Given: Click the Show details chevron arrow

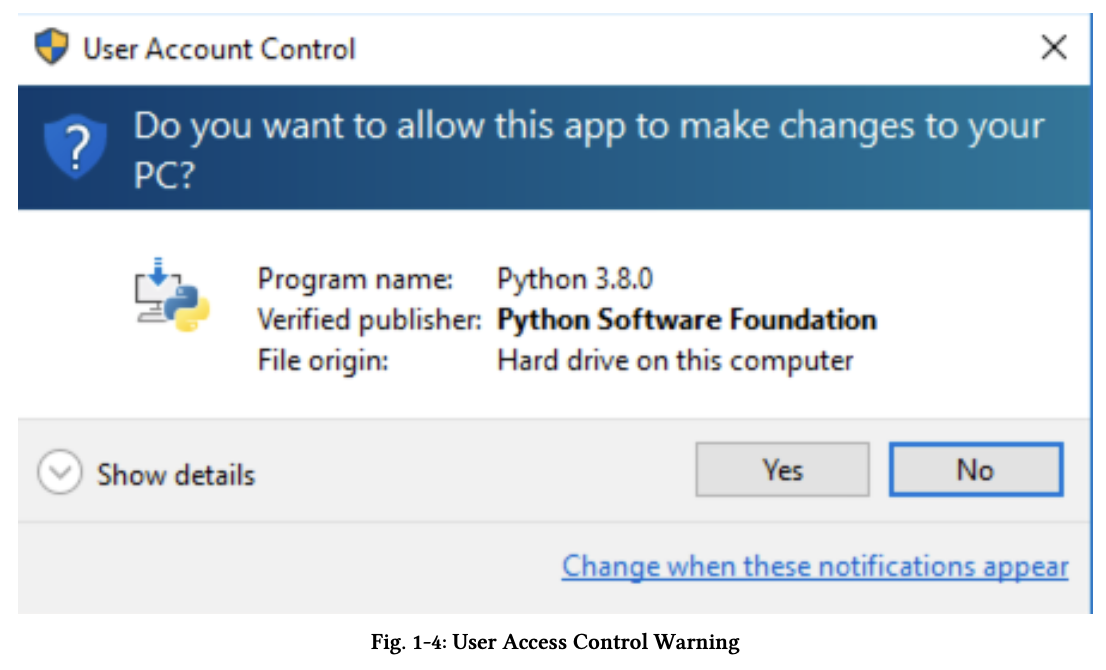Looking at the screenshot, I should [59, 472].
